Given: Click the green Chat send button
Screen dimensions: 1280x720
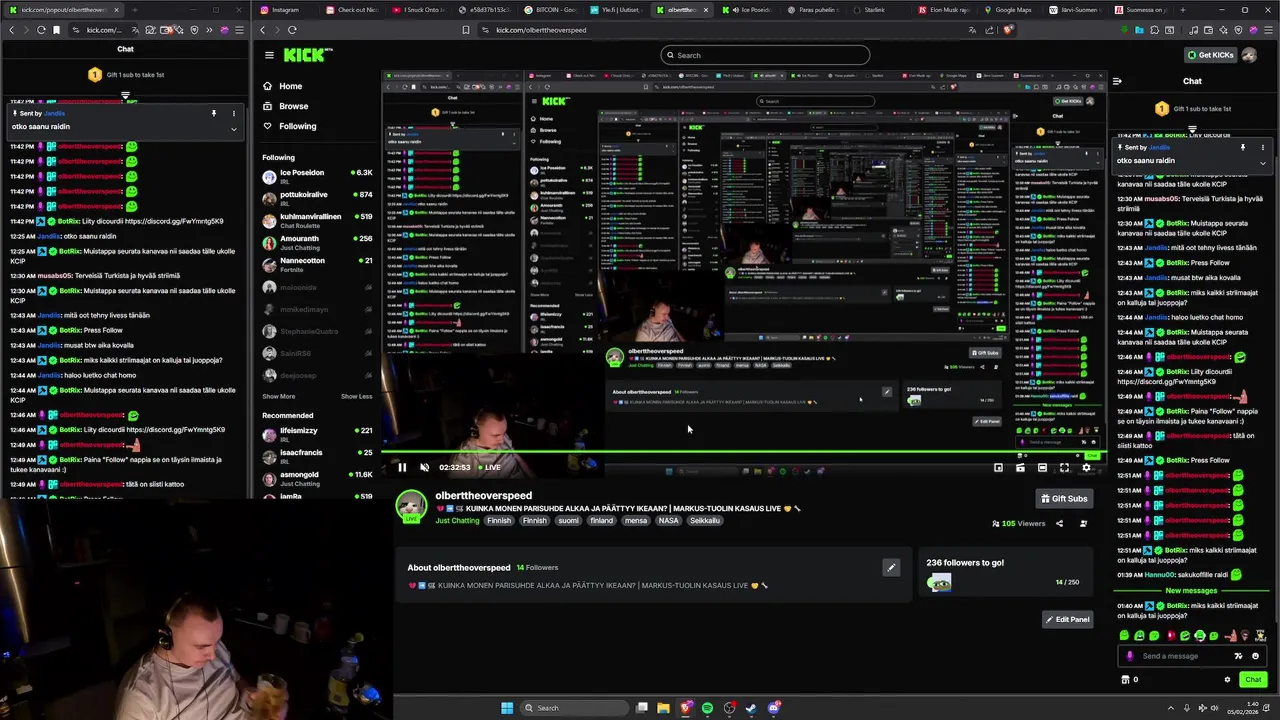Looking at the screenshot, I should pyautogui.click(x=1253, y=679).
